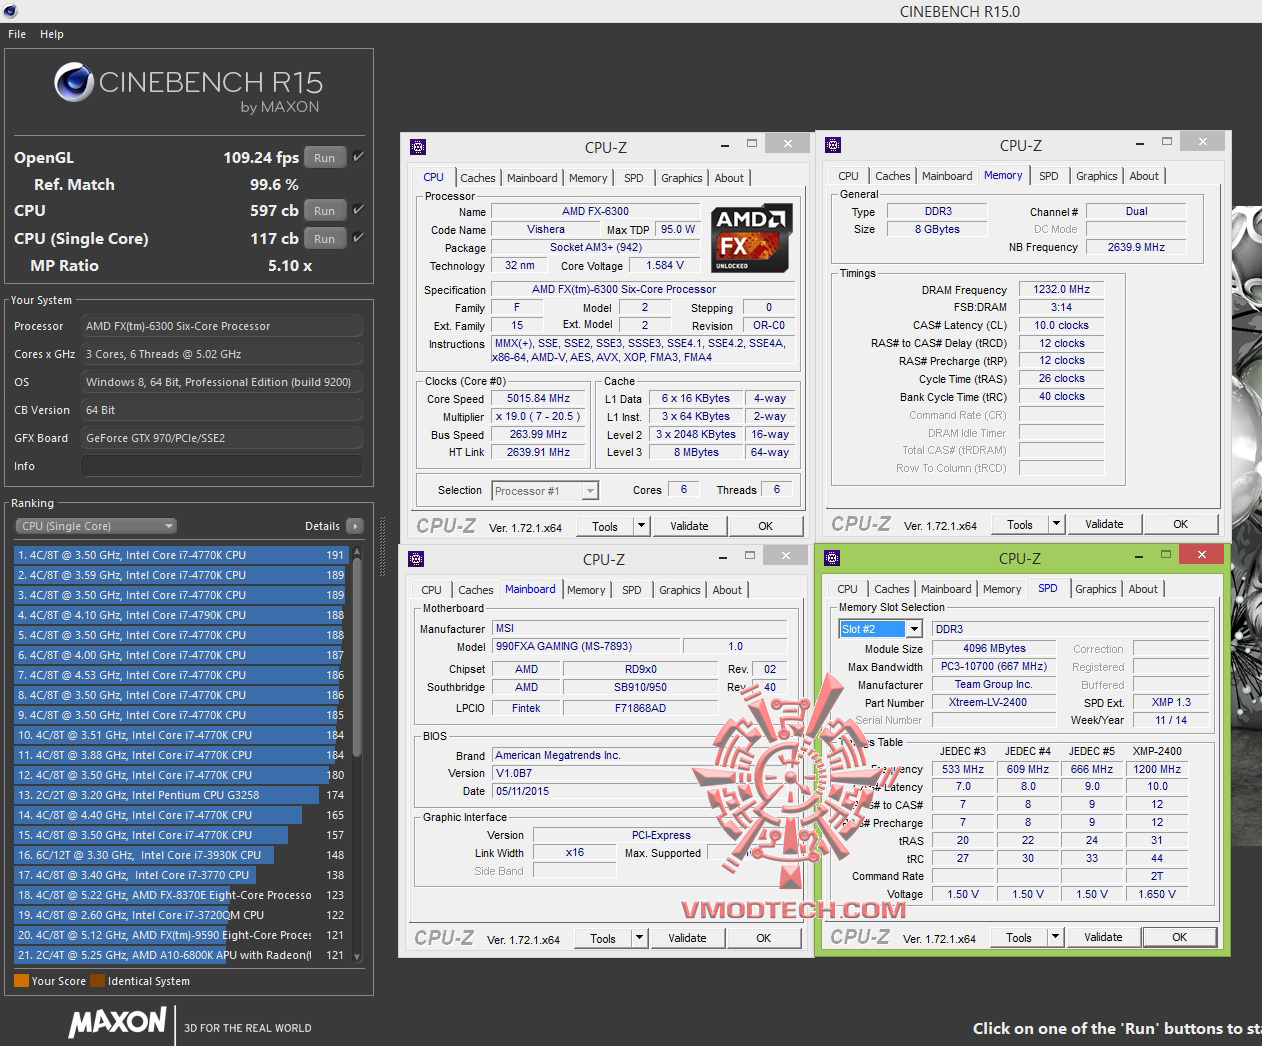The width and height of the screenshot is (1262, 1046).
Task: Click the CPU-Z app icon in the Mainboard tab window
Action: [x=416, y=559]
